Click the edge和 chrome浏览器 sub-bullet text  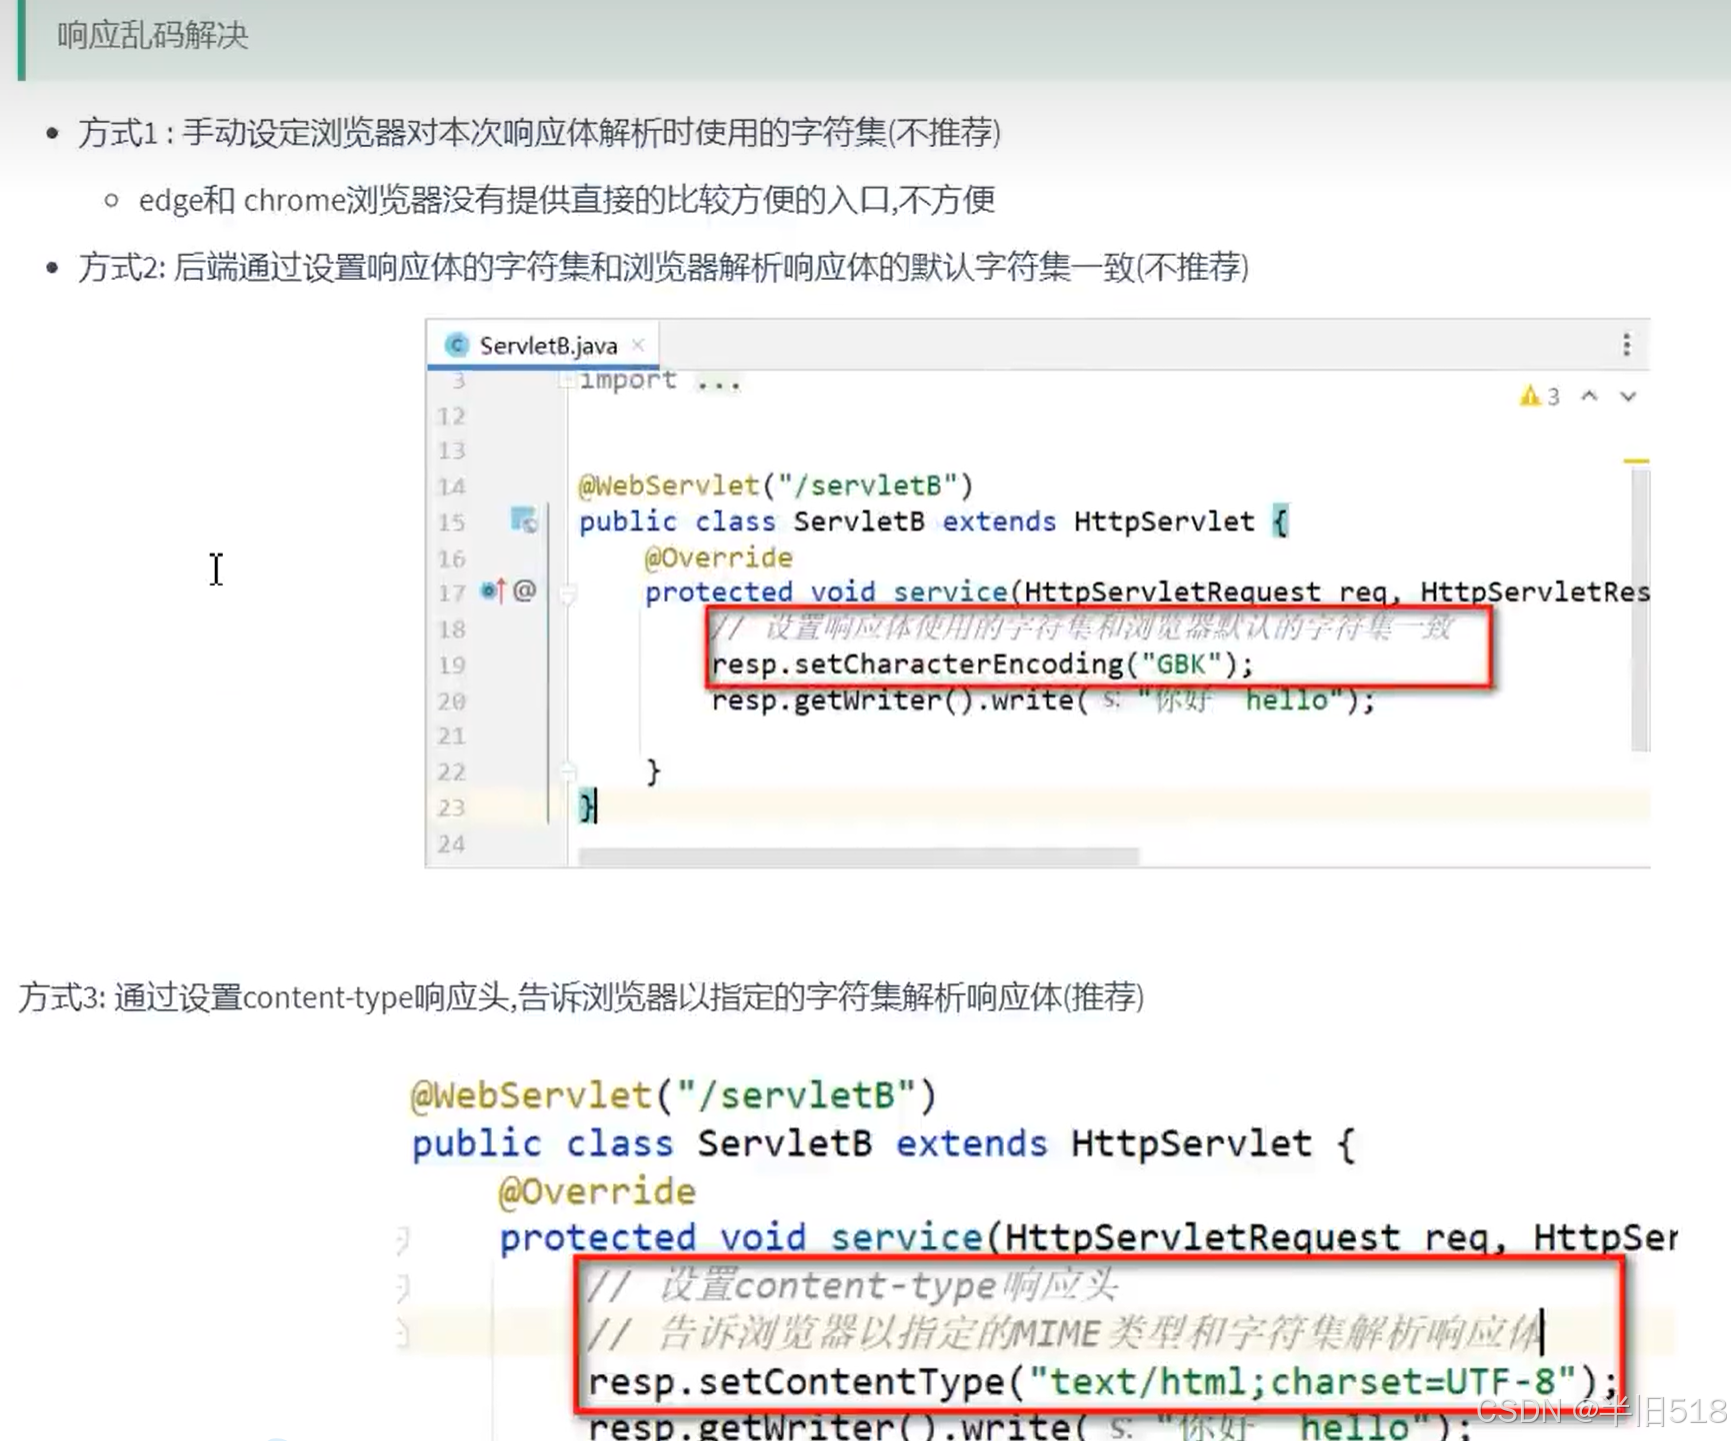pos(567,200)
